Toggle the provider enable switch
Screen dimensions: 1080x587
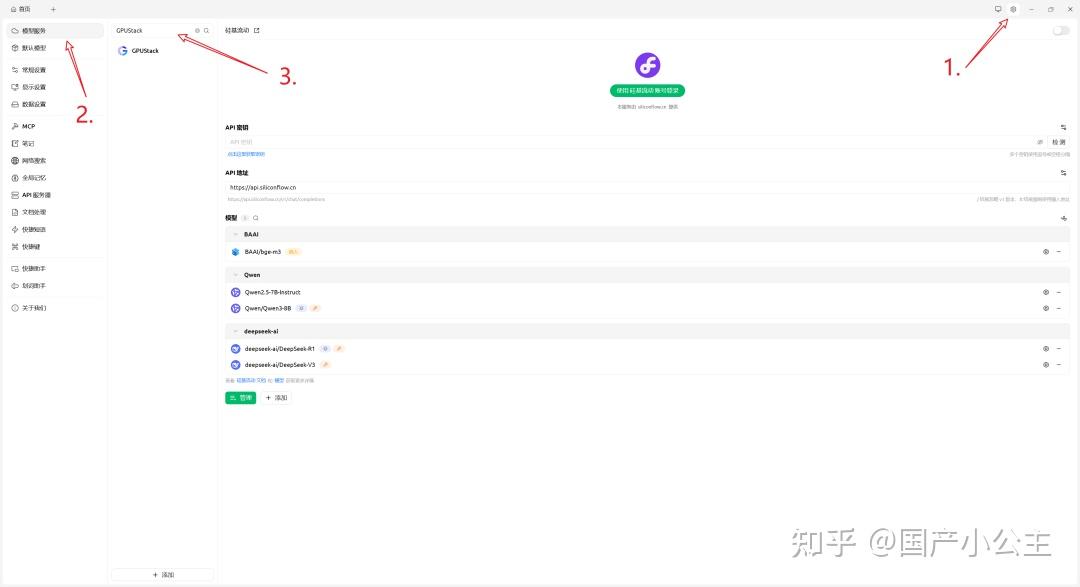pos(1061,30)
